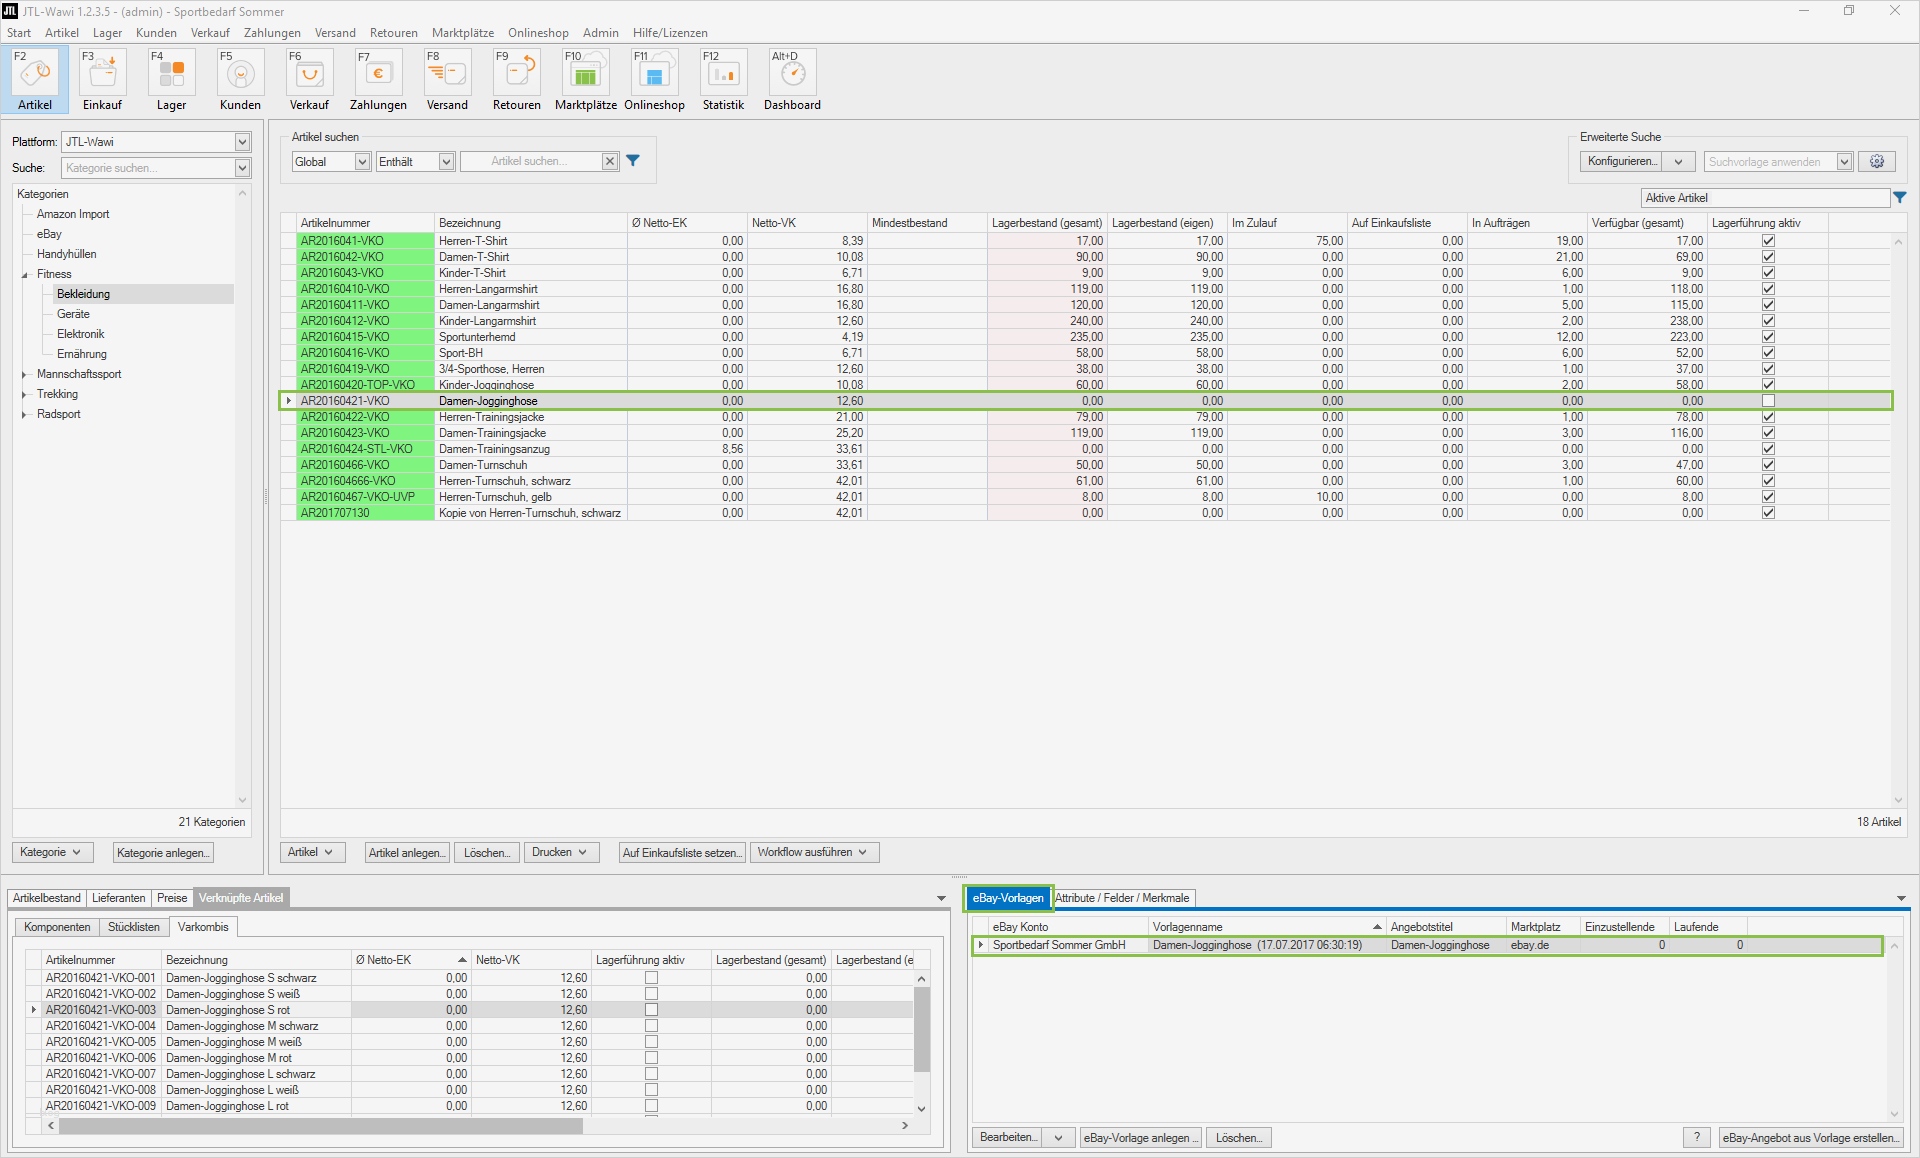Screen dimensions: 1920x1158
Task: Check Lagerführung aktiv for AR20160421-VKO-001 variant
Action: (651, 978)
